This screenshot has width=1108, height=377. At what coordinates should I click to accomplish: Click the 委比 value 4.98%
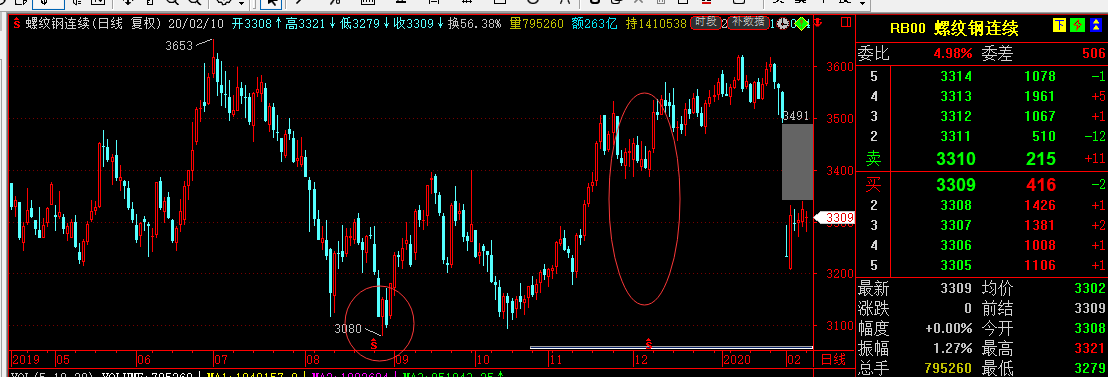pos(953,54)
